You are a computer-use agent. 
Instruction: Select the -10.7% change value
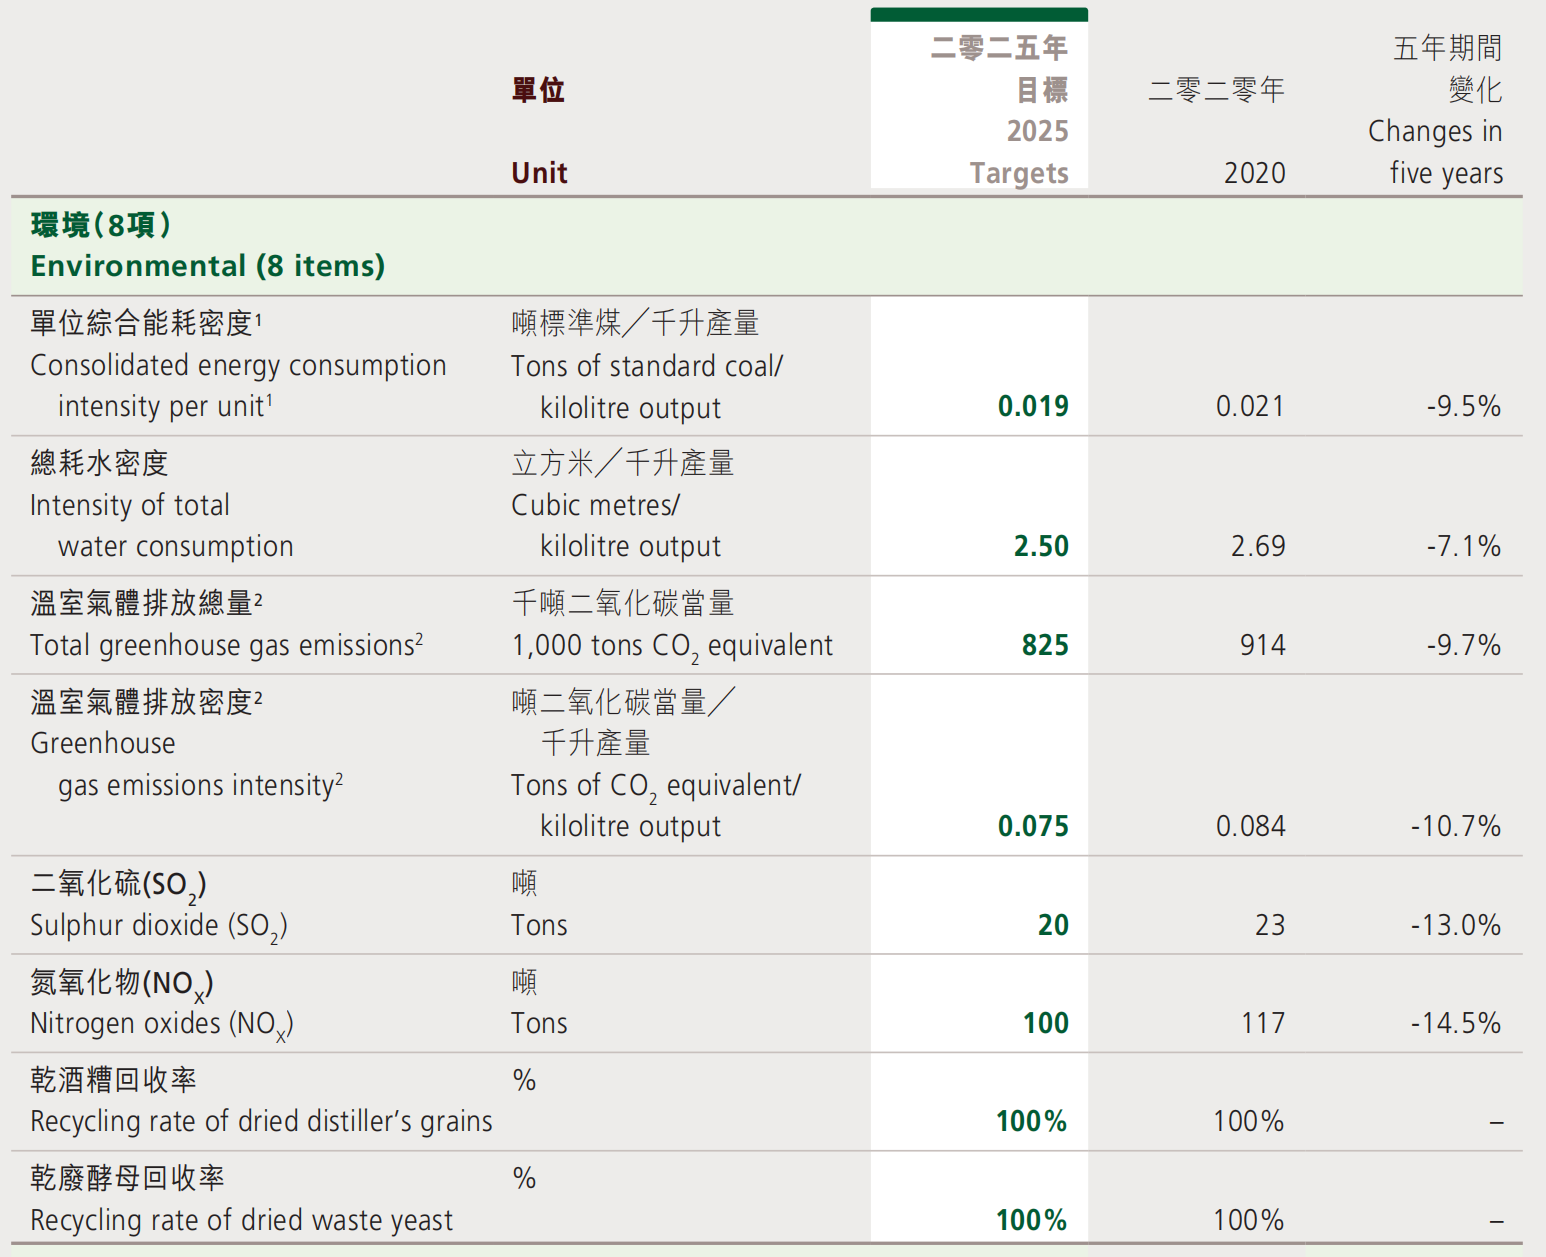coord(1456,826)
